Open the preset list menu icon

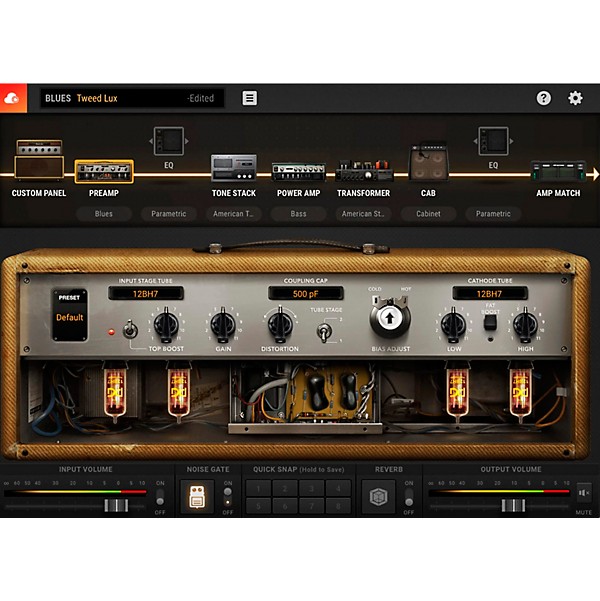(x=249, y=98)
